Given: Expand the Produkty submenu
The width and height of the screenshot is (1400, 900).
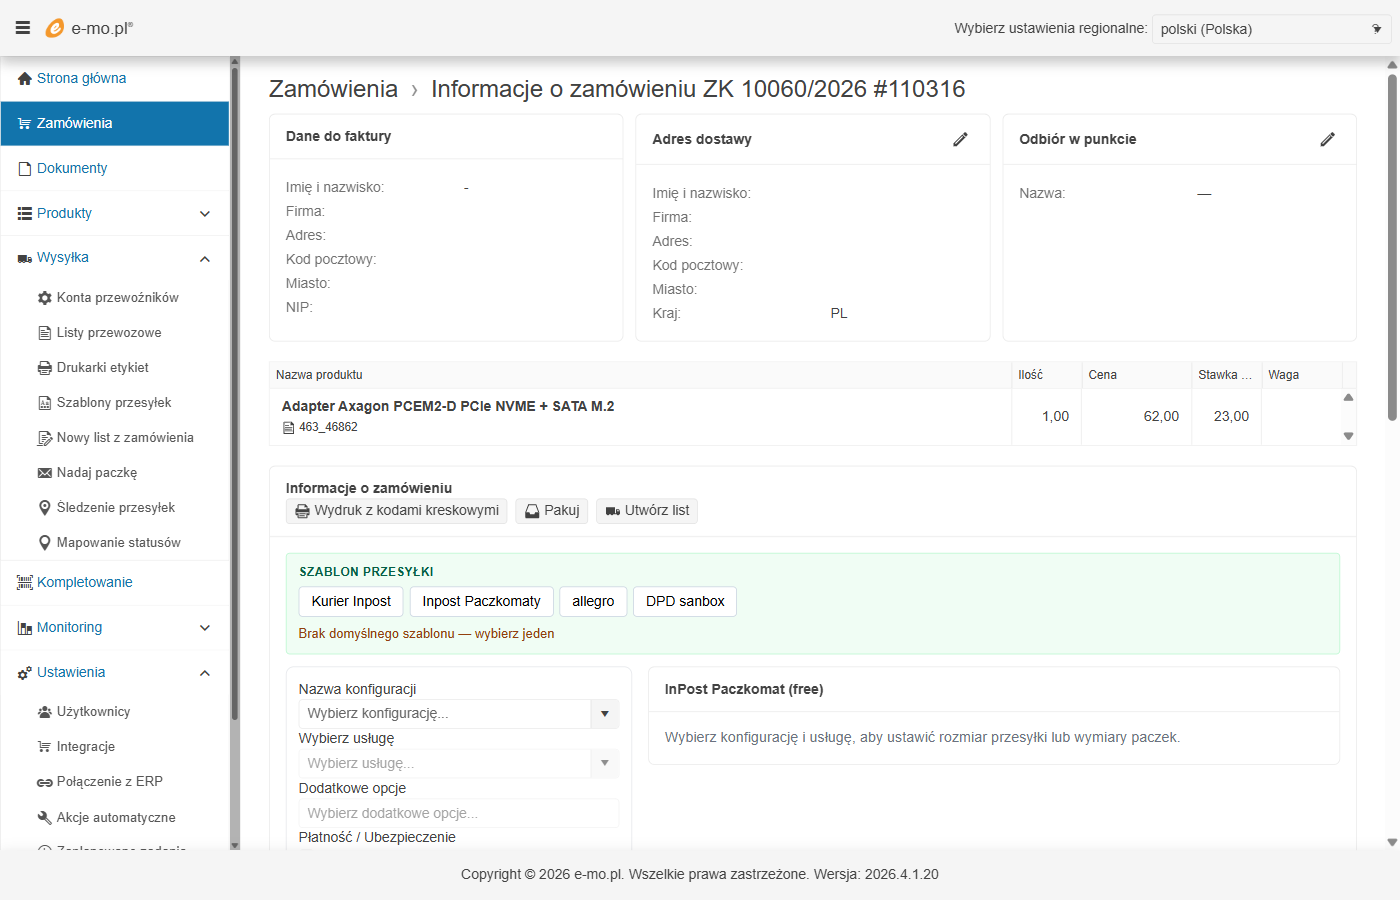Looking at the screenshot, I should coord(205,214).
